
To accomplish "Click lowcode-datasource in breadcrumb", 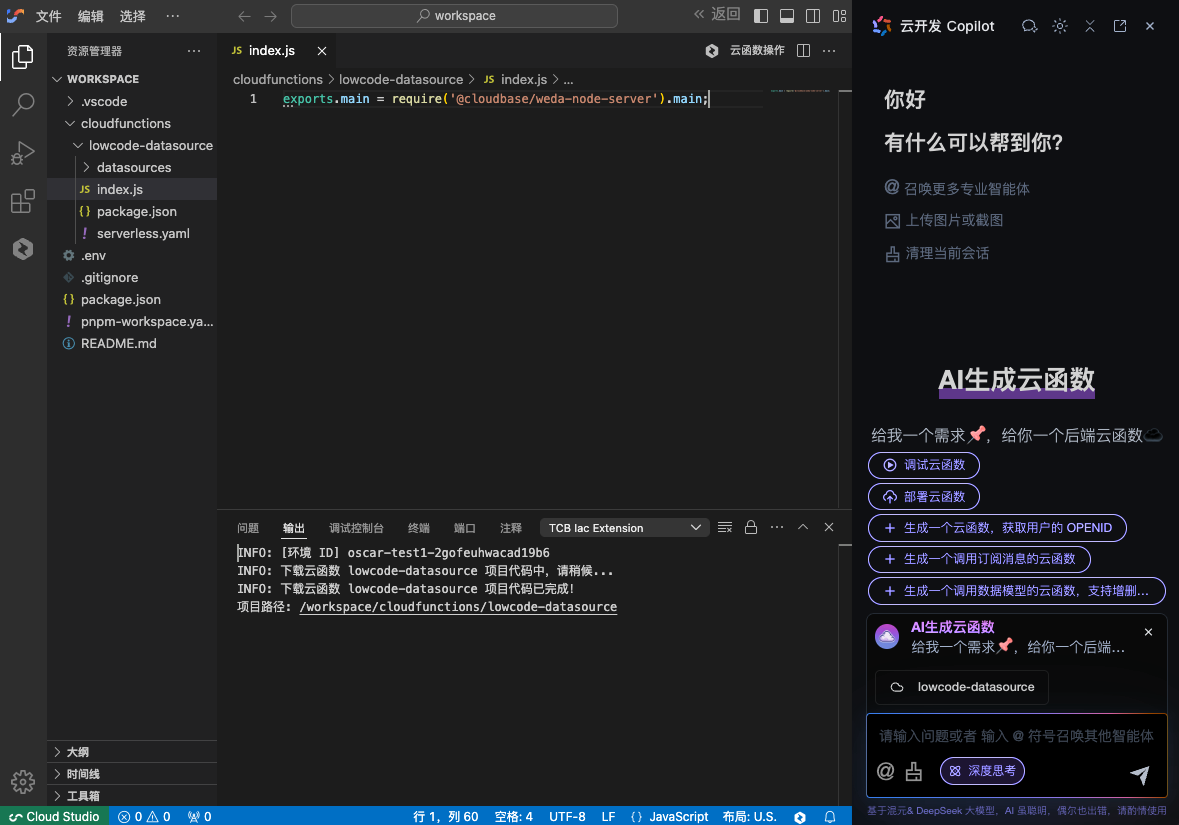I will pos(401,80).
